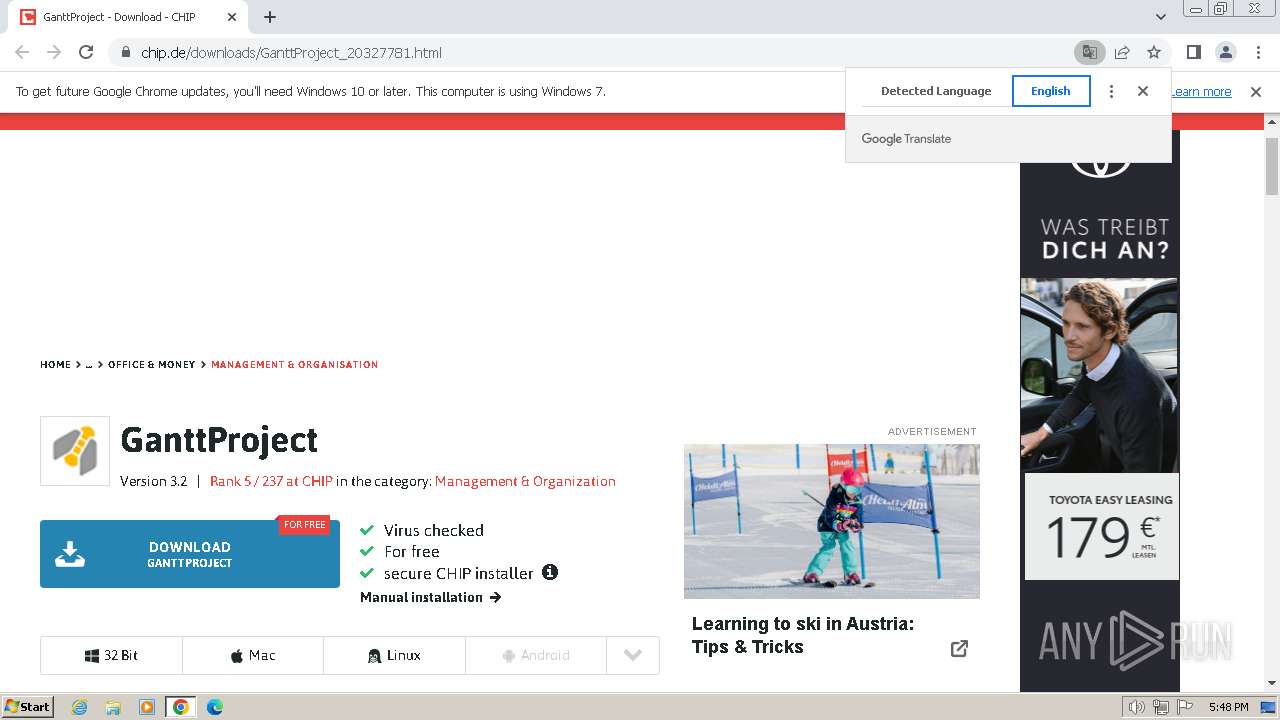Select the Detected Language tab

click(936, 91)
